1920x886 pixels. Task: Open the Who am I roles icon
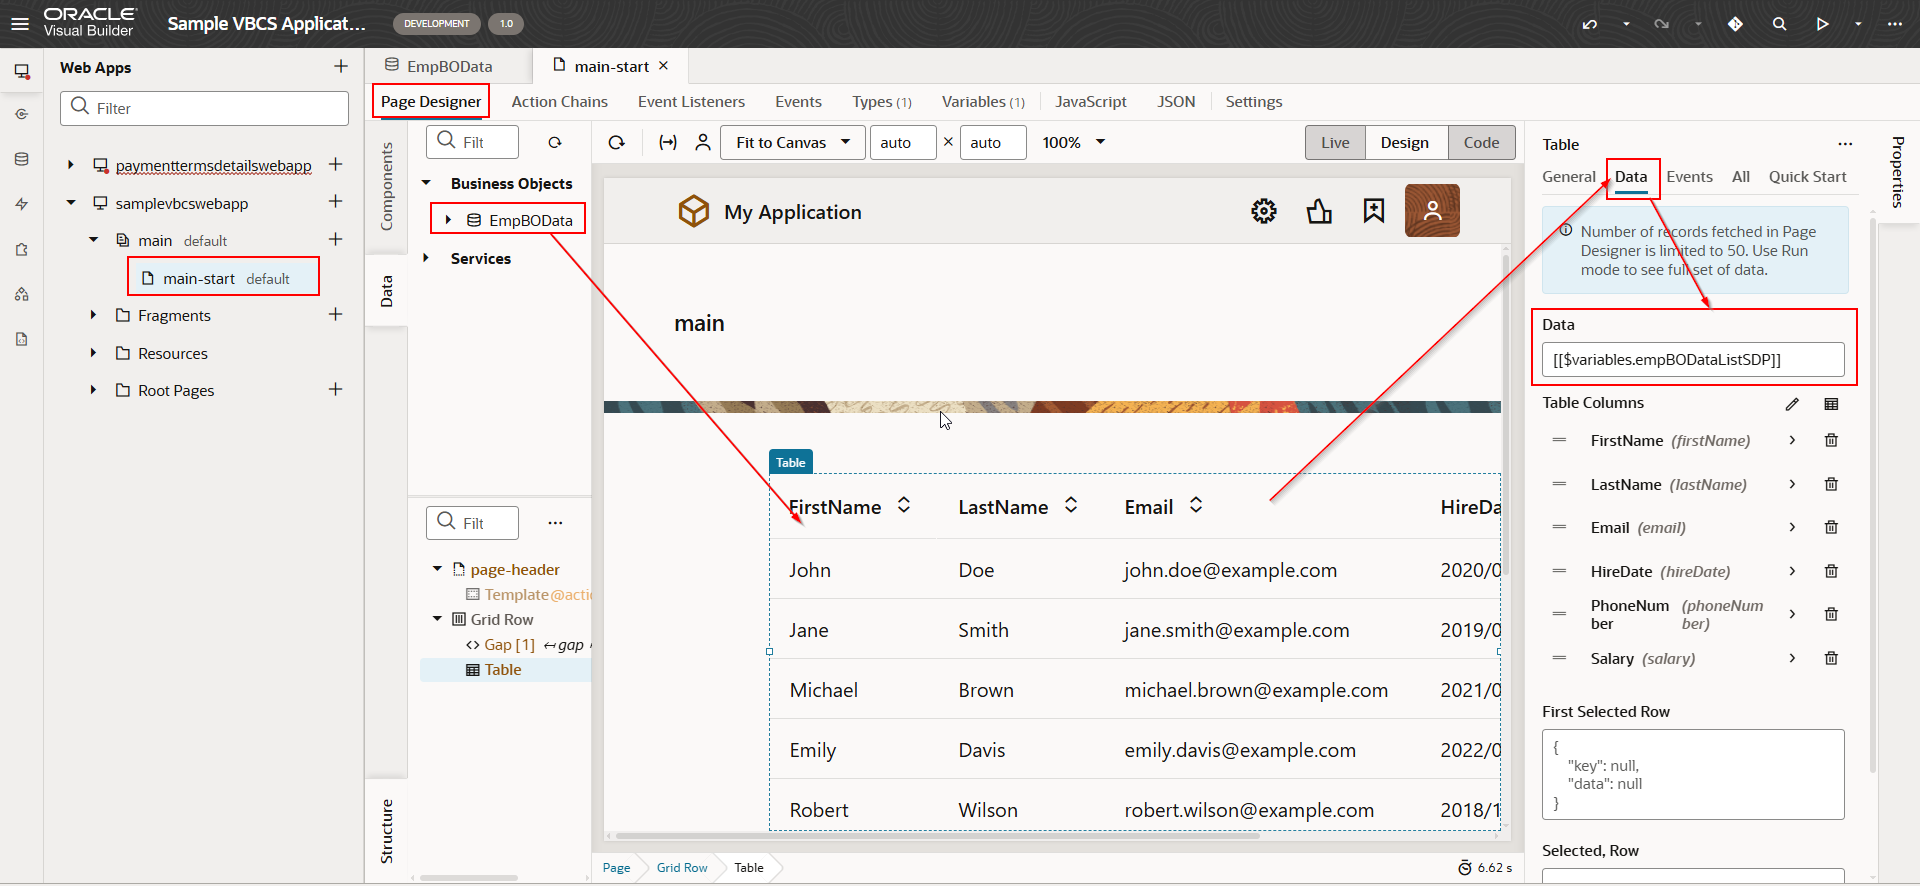(703, 143)
